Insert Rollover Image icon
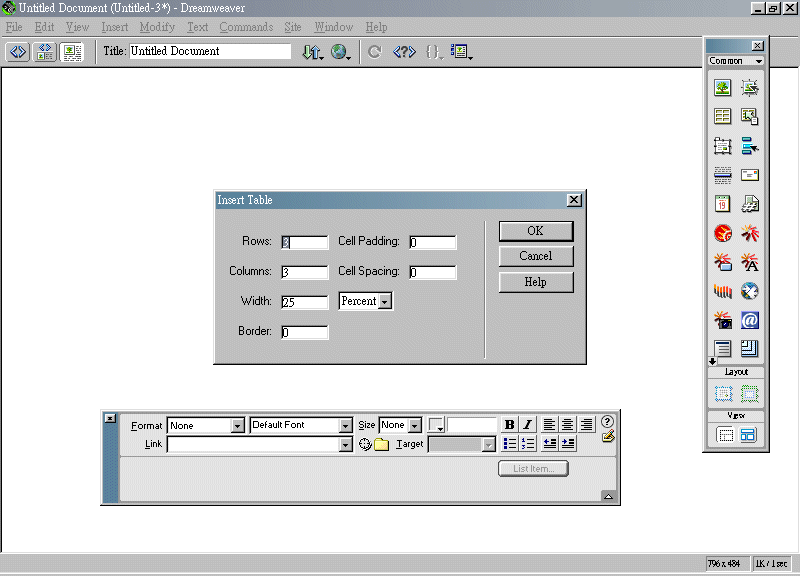Viewport: 800px width, 576px height. tap(749, 87)
